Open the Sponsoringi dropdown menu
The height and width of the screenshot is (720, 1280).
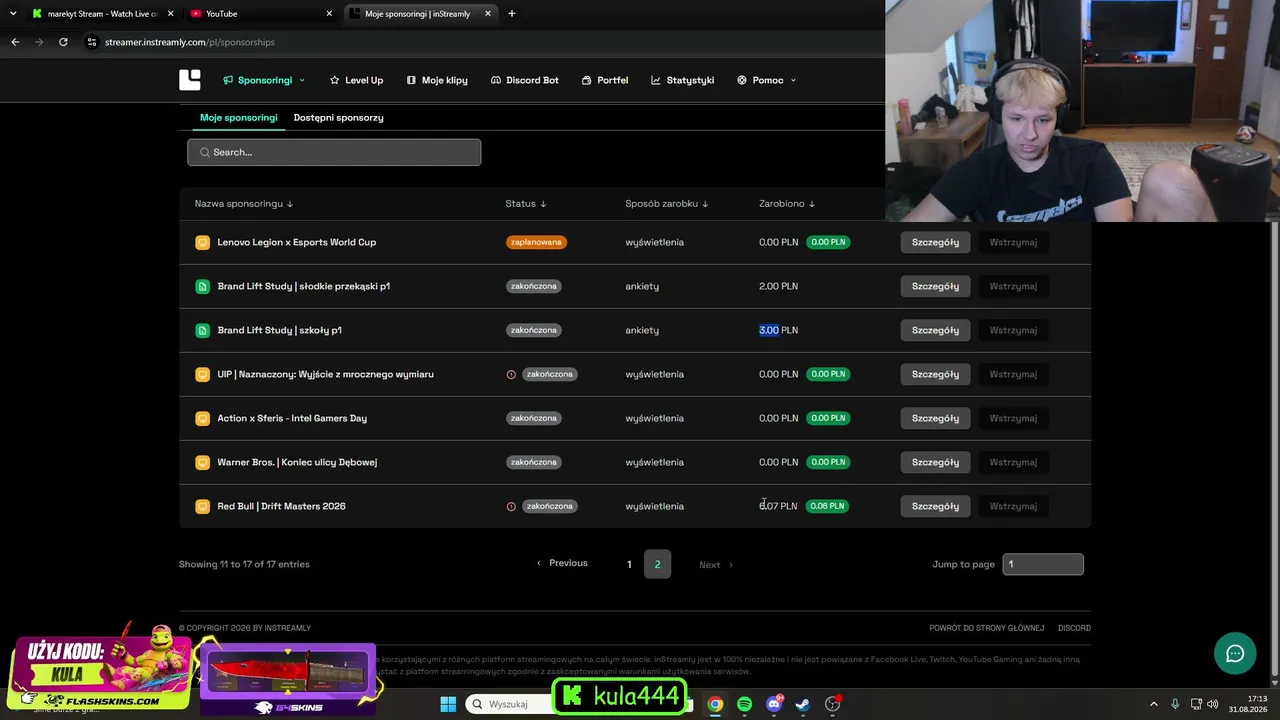[264, 80]
